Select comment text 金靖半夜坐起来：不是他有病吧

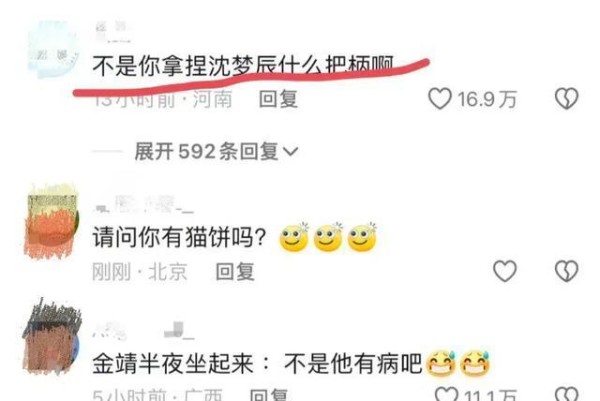click(x=257, y=363)
